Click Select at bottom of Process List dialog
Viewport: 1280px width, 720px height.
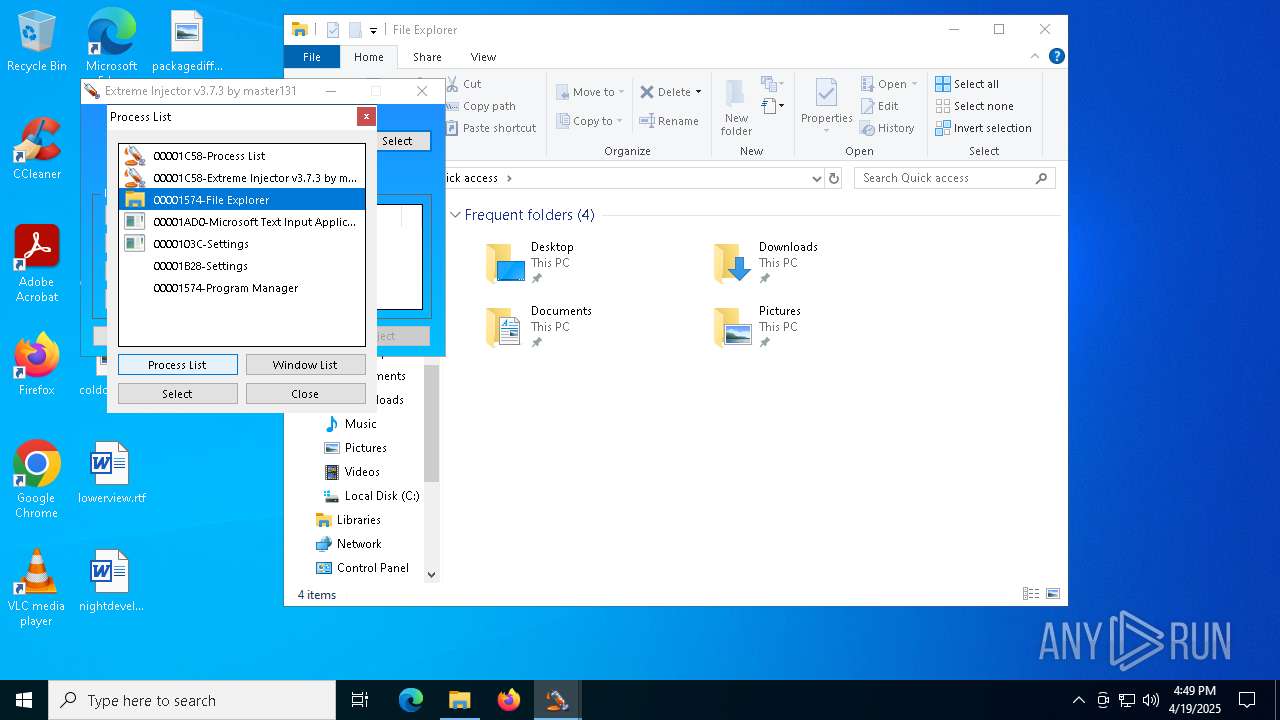177,394
